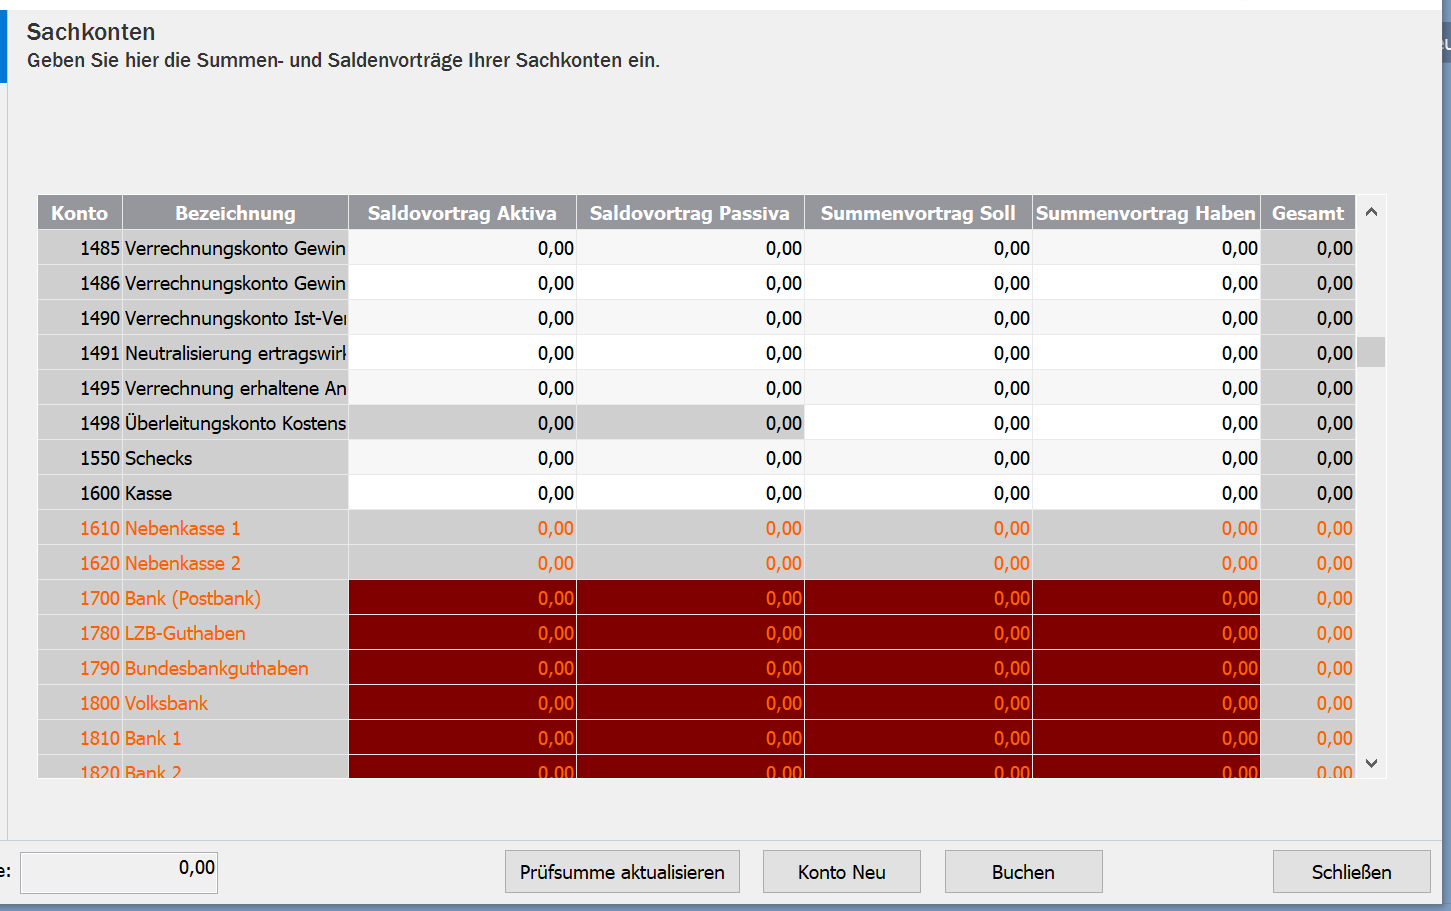Click Saldovortrag Passiva cell for account 1498
1451x911 pixels.
[690, 423]
